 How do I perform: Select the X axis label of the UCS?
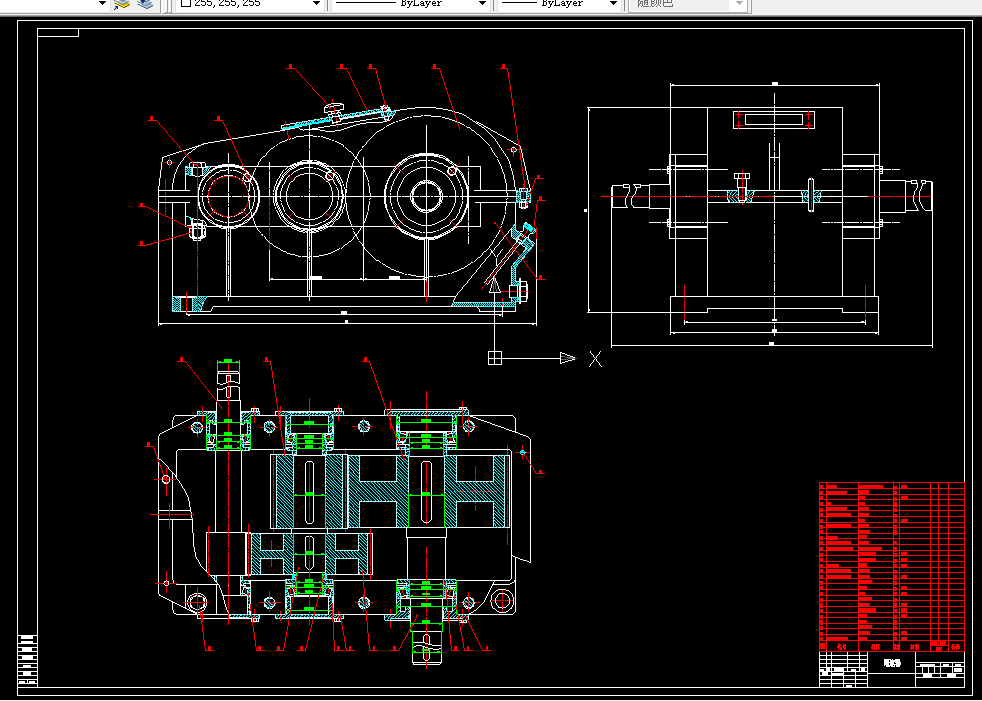(x=596, y=358)
